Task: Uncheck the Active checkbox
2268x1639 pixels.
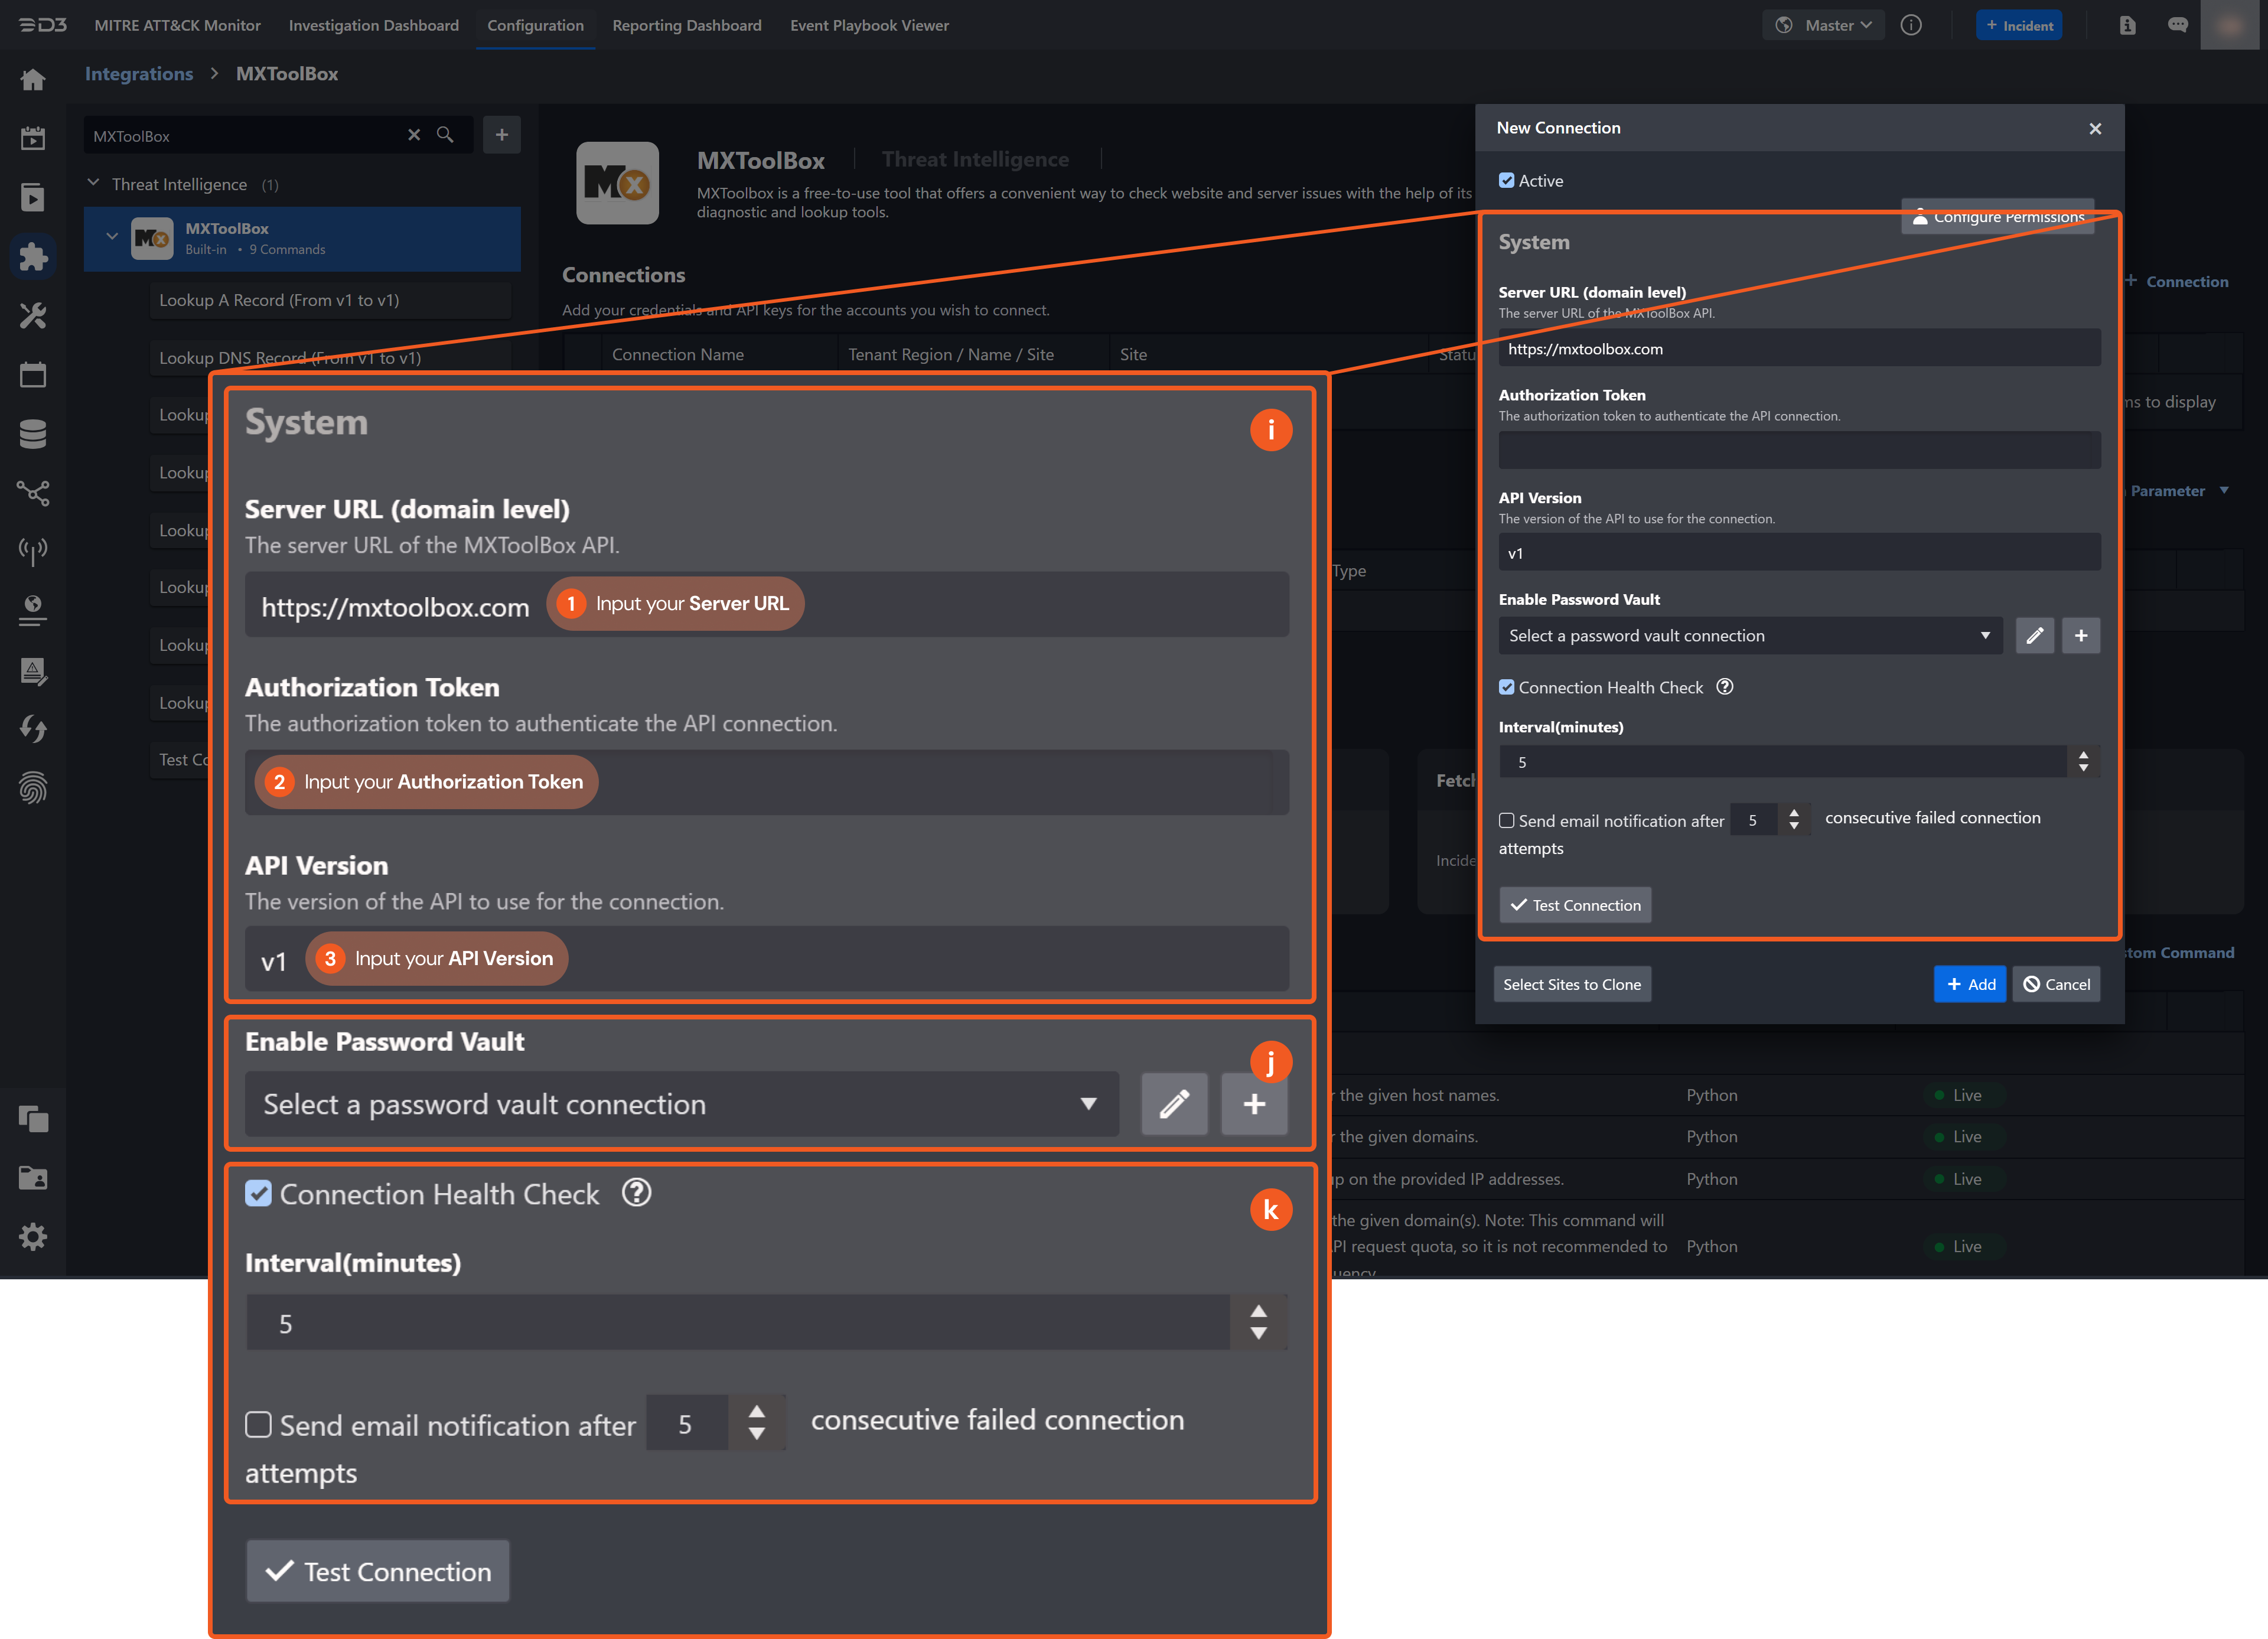Action: [x=1506, y=181]
